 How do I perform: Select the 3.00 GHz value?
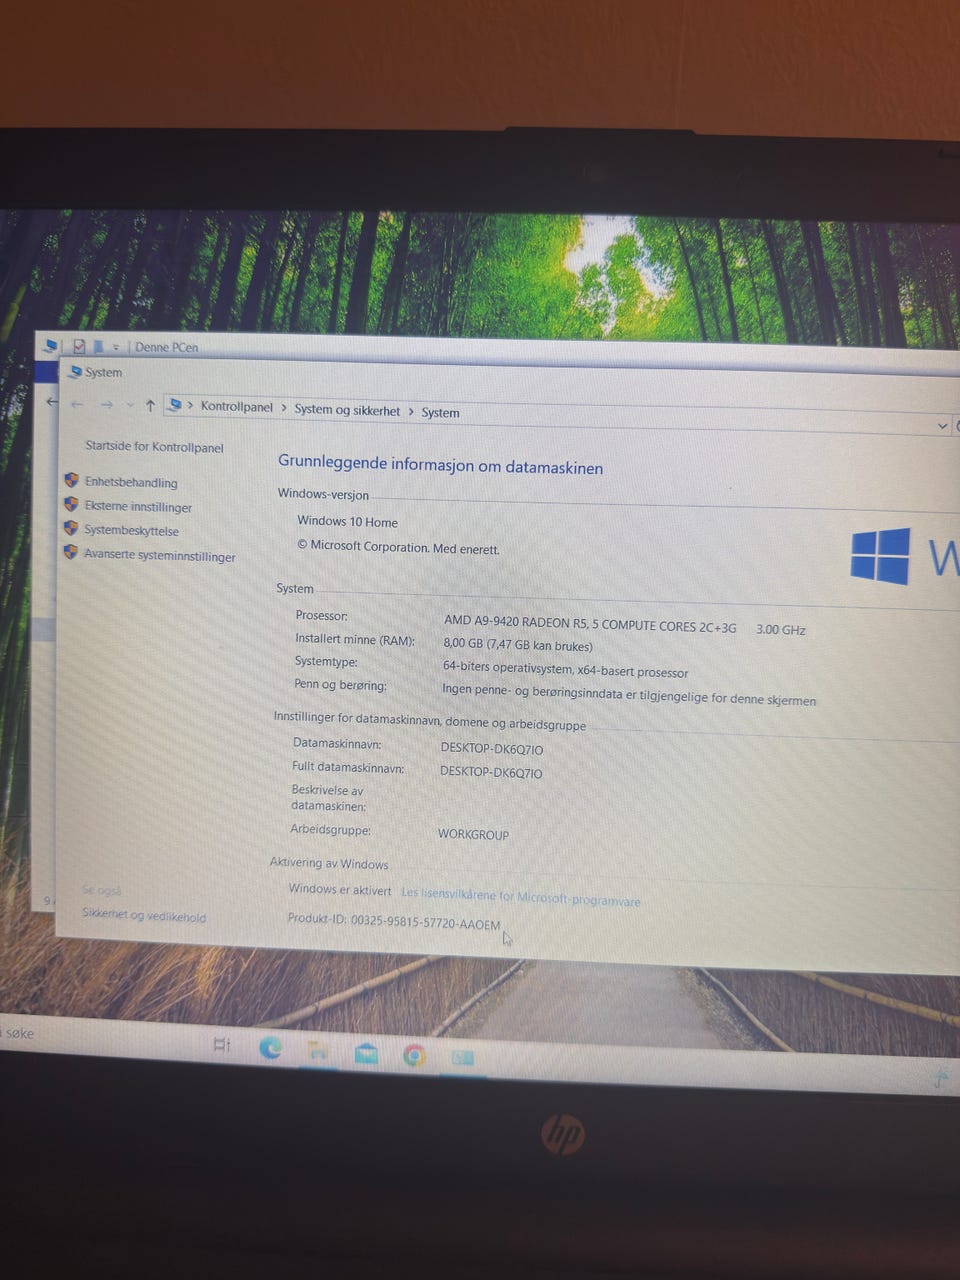tap(781, 629)
